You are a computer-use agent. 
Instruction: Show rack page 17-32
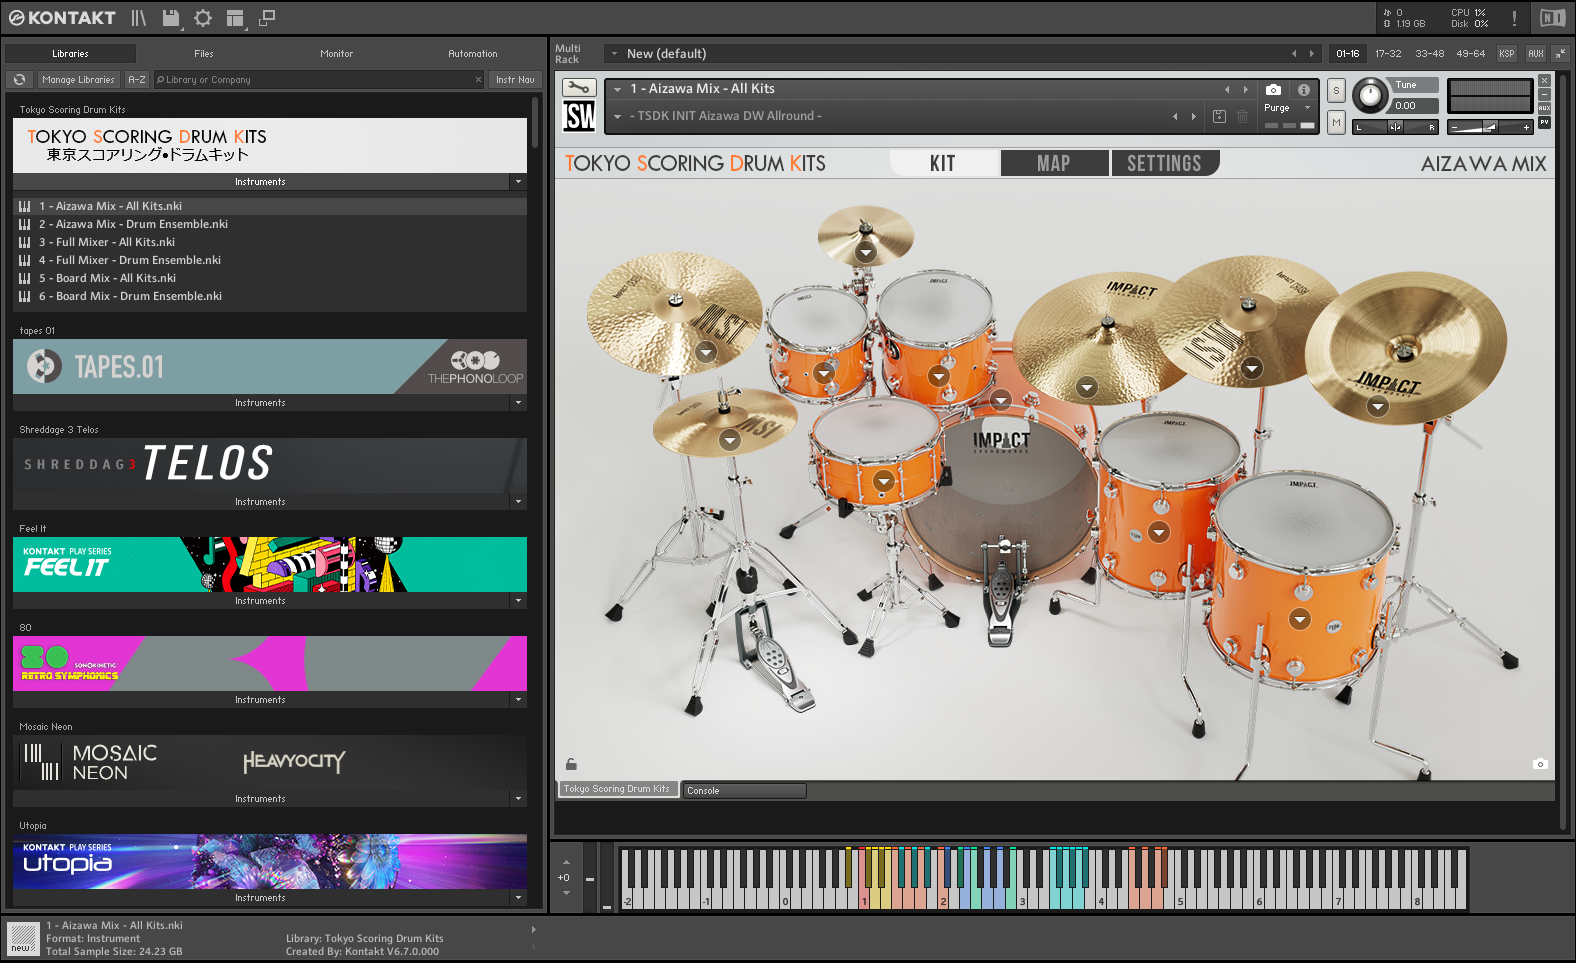click(1388, 54)
